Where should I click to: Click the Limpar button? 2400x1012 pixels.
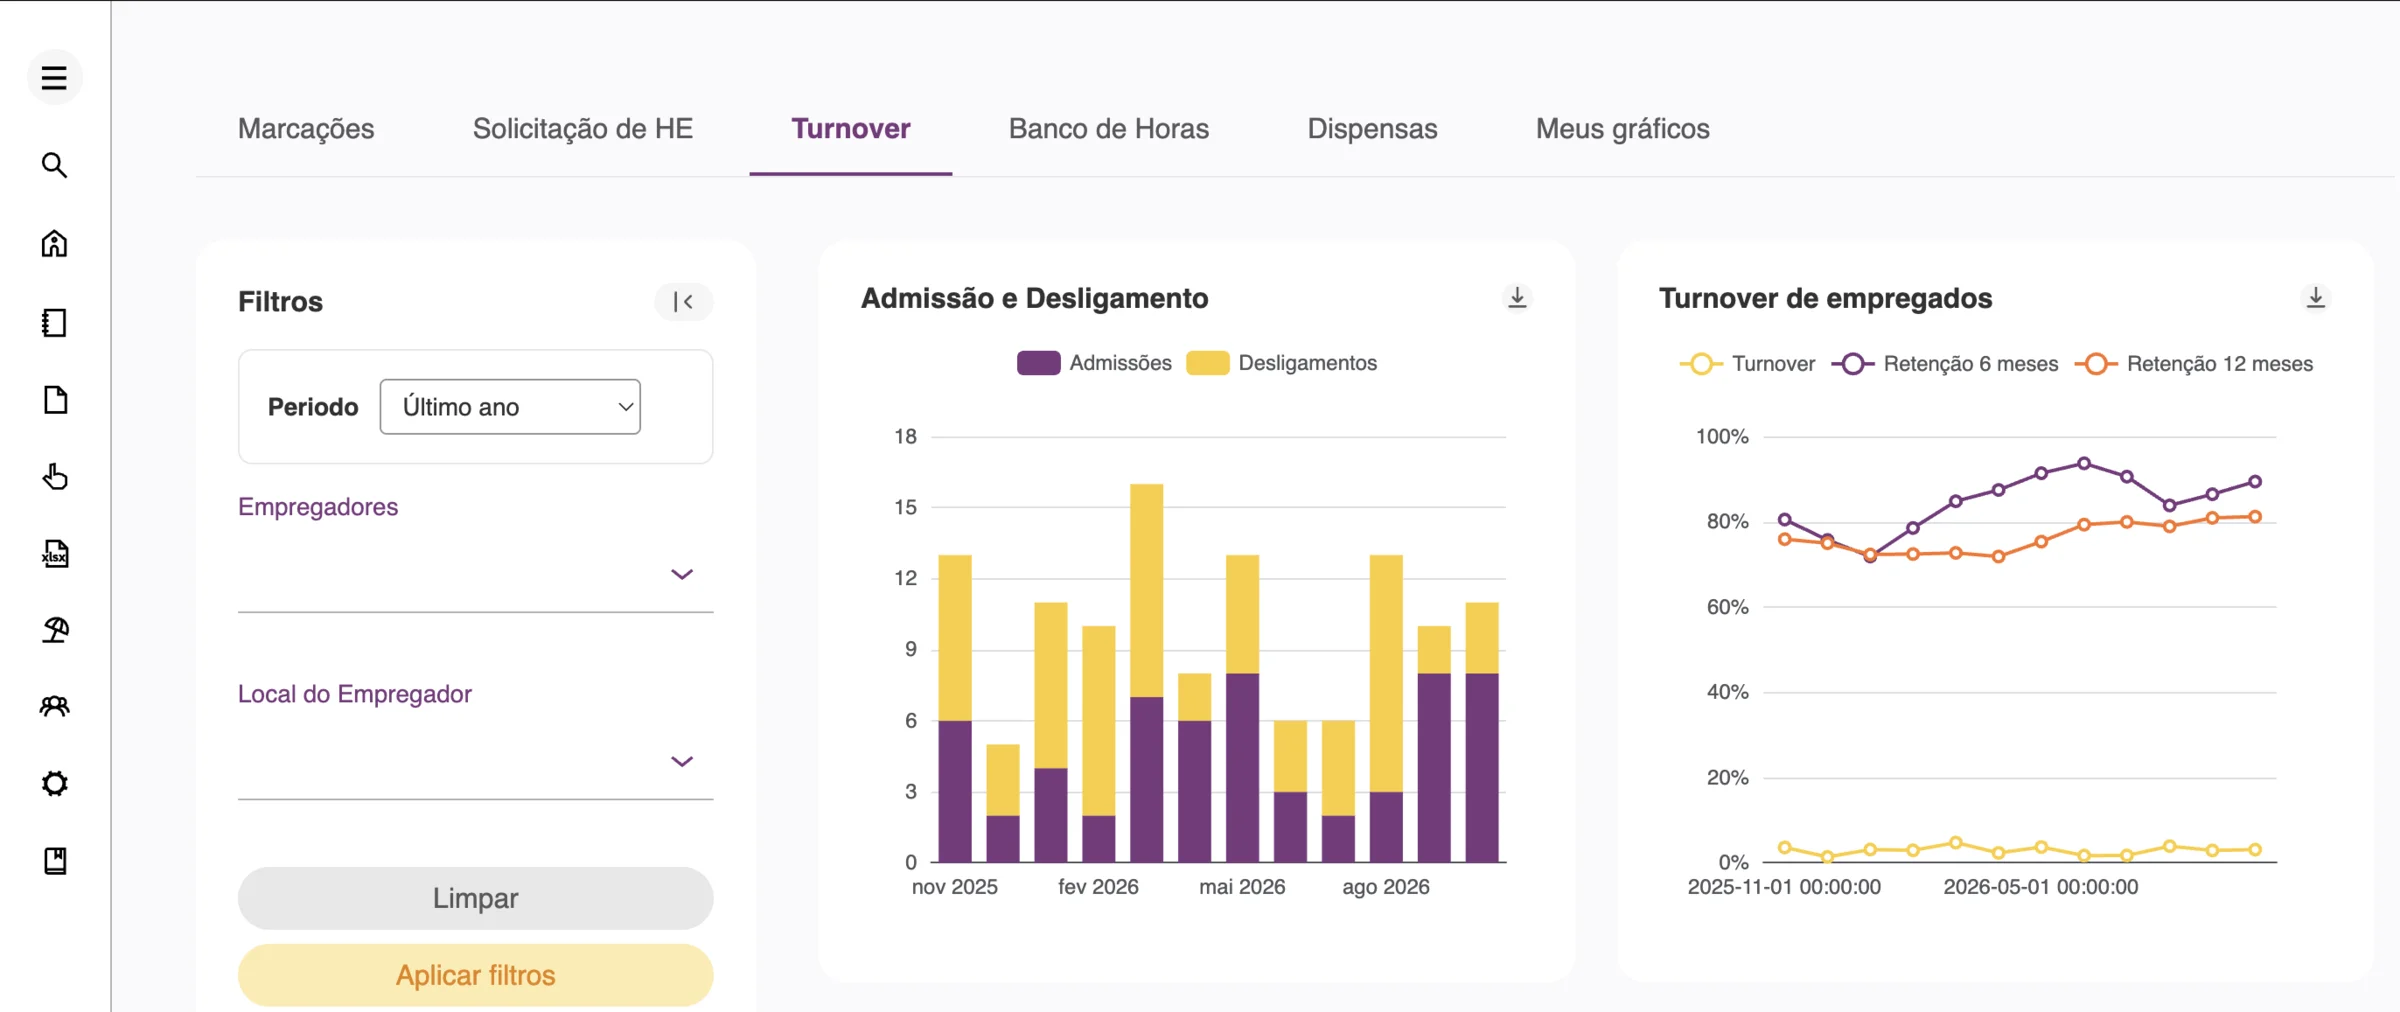click(x=475, y=898)
